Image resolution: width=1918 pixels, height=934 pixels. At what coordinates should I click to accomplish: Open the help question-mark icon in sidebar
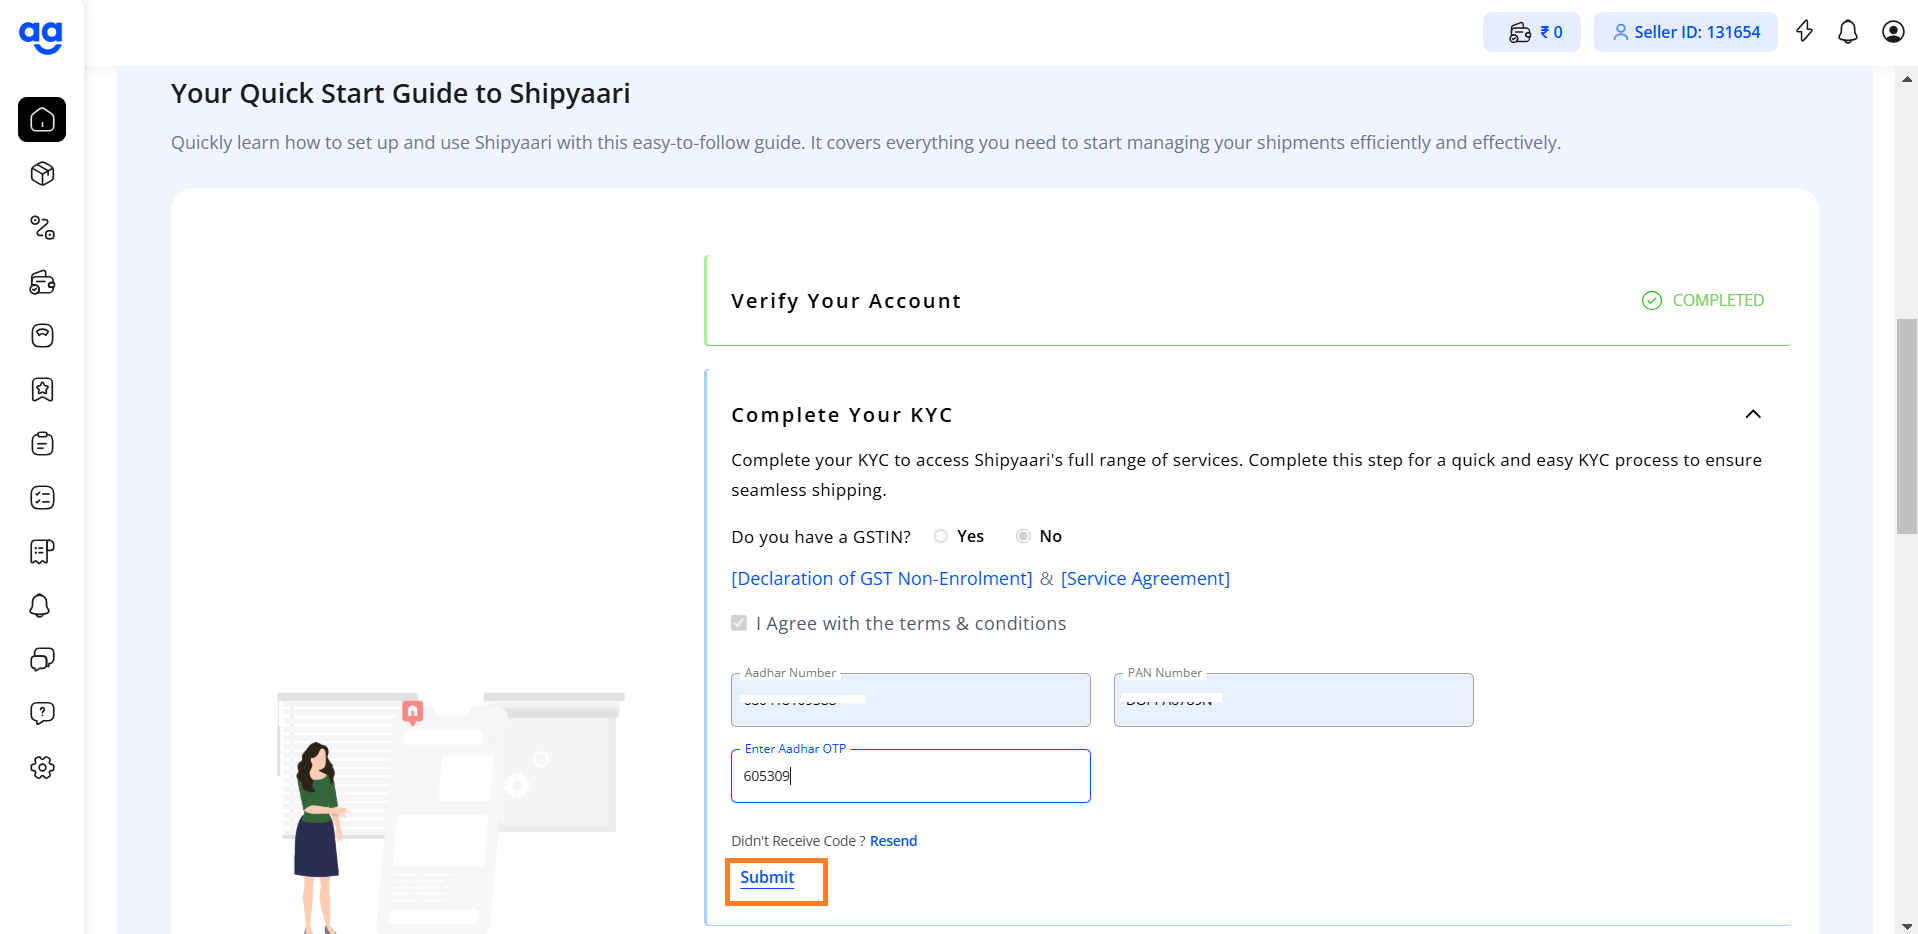(42, 713)
